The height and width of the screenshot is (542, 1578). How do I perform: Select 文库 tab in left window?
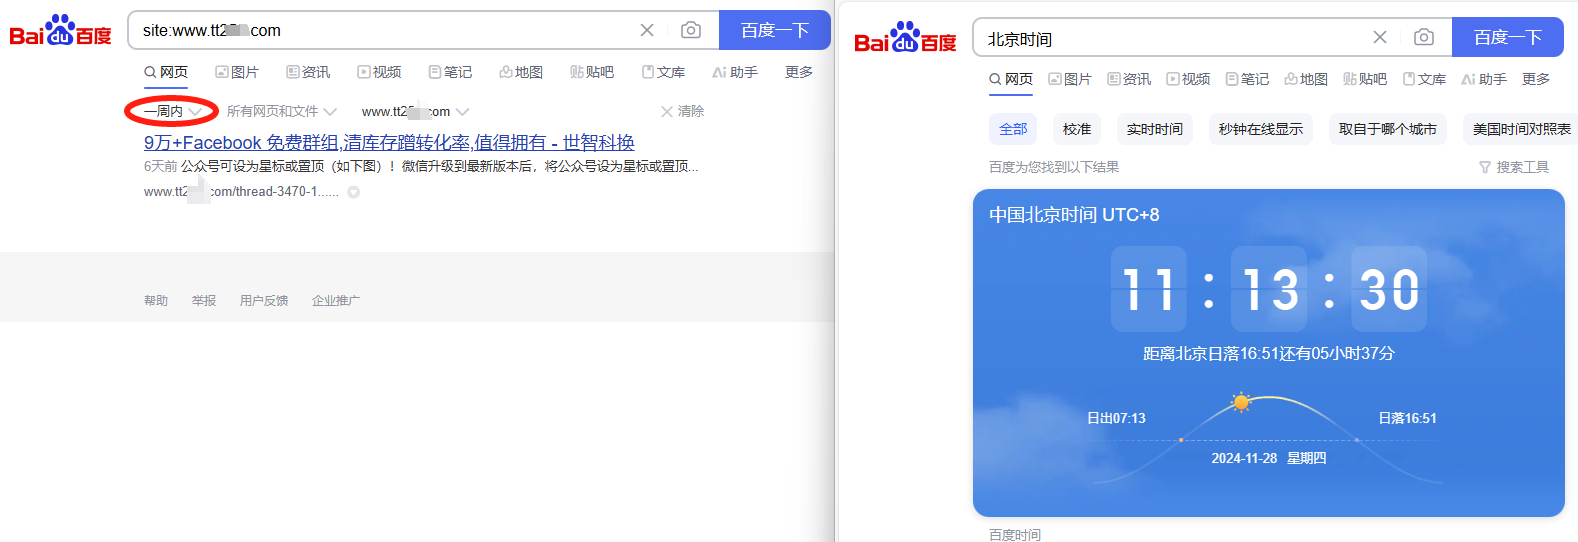pyautogui.click(x=663, y=72)
